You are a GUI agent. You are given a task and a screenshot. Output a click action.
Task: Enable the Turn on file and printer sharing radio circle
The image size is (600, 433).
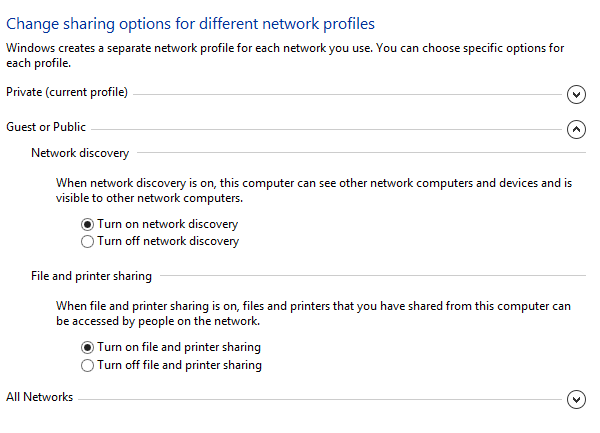pyautogui.click(x=88, y=348)
